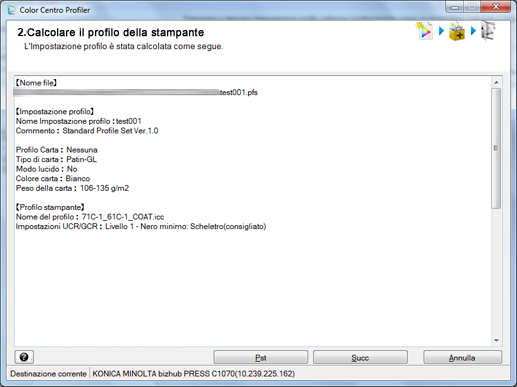Click profile name 71C-1_61C-1_COAT.icc line
This screenshot has height=387, width=517.
click(x=90, y=217)
